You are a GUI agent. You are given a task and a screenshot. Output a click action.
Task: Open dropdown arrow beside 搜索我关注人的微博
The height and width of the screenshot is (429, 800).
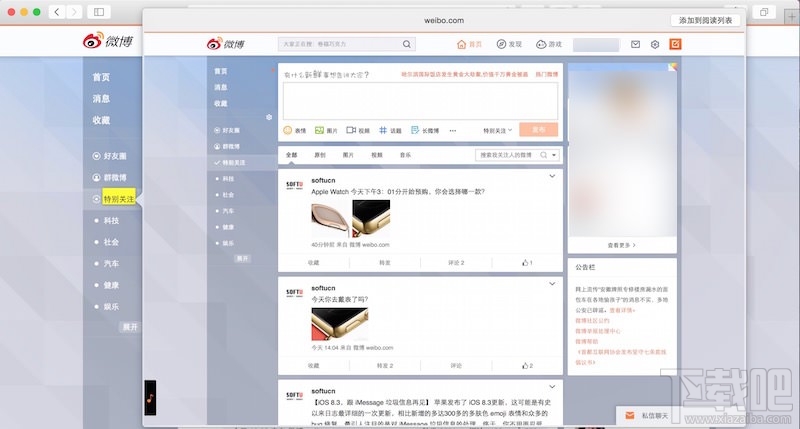click(554, 155)
